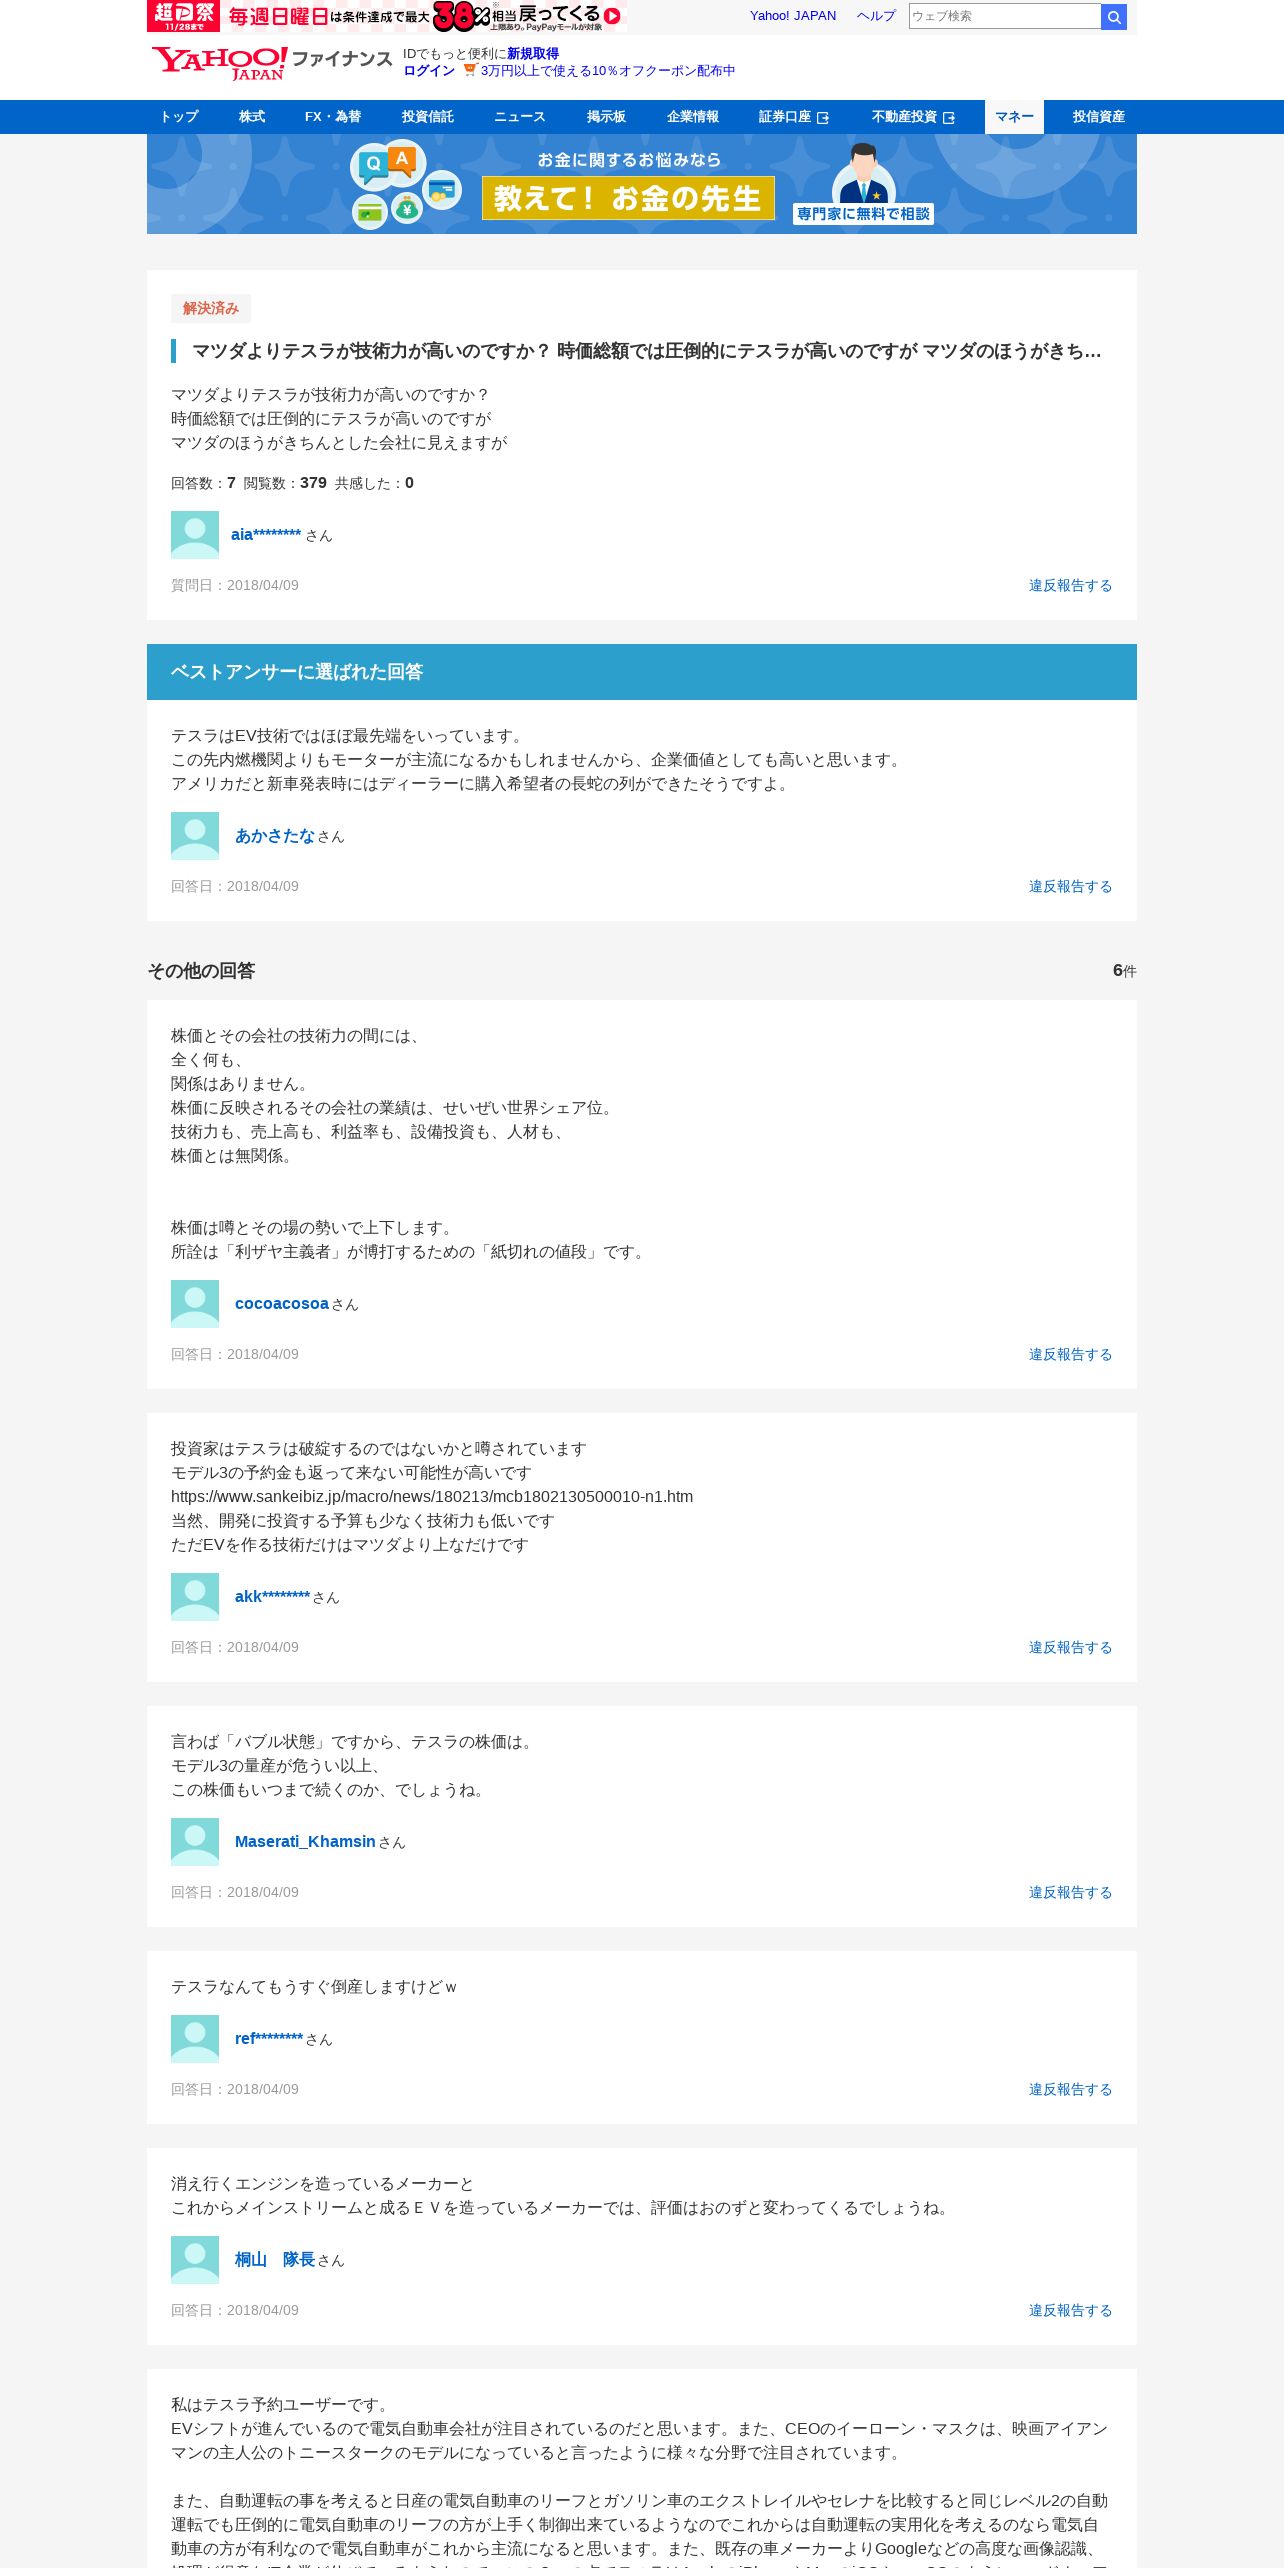Select the 投信資産 navigation tab

[1099, 117]
